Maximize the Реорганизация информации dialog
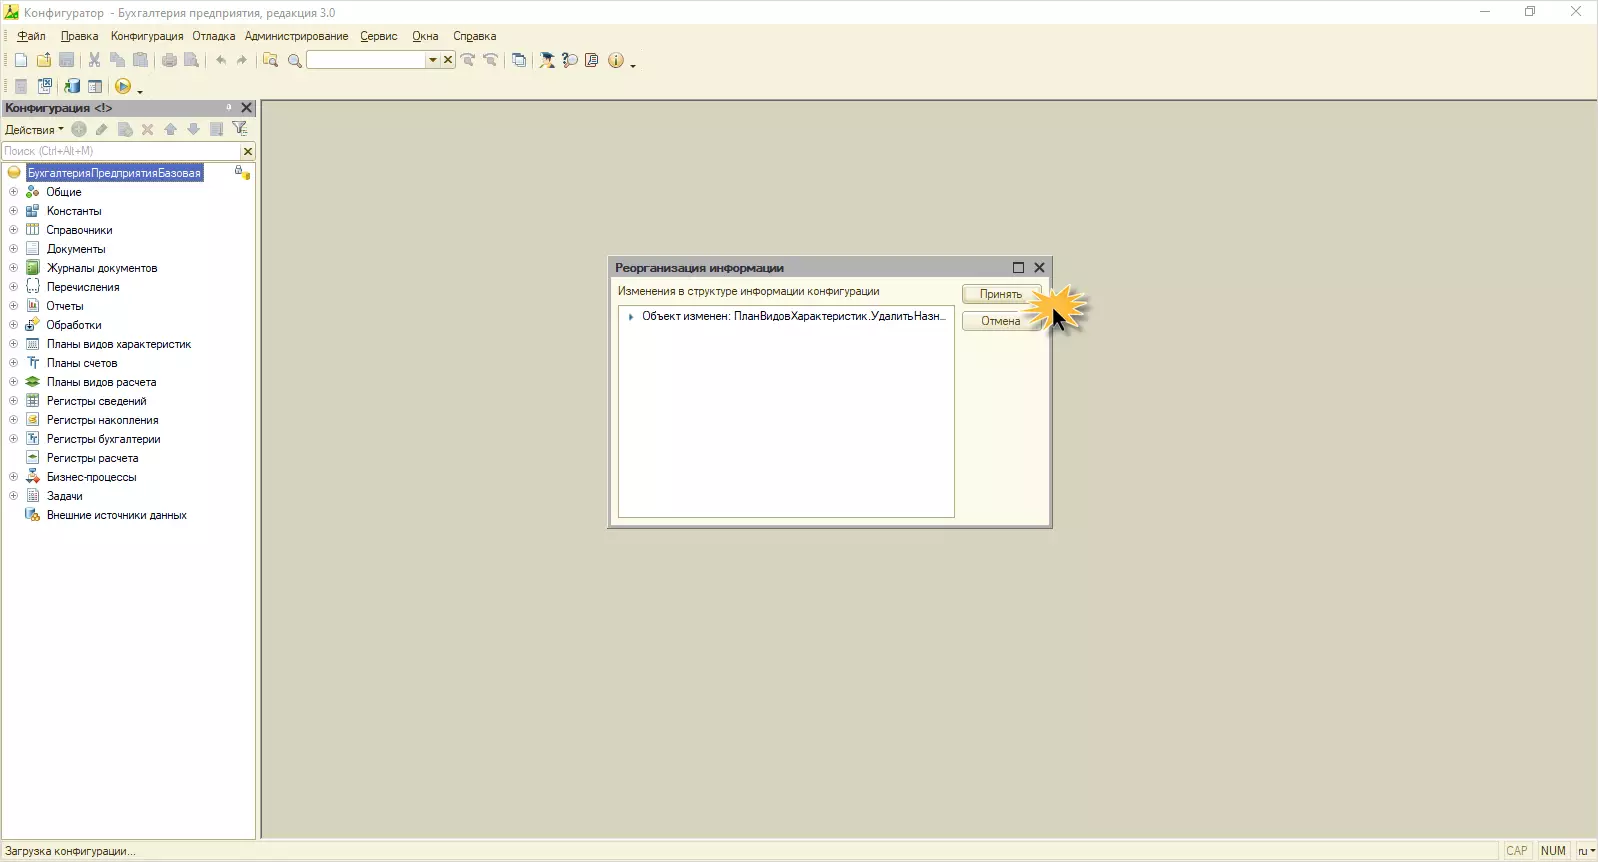The height and width of the screenshot is (862, 1598). 1018,267
